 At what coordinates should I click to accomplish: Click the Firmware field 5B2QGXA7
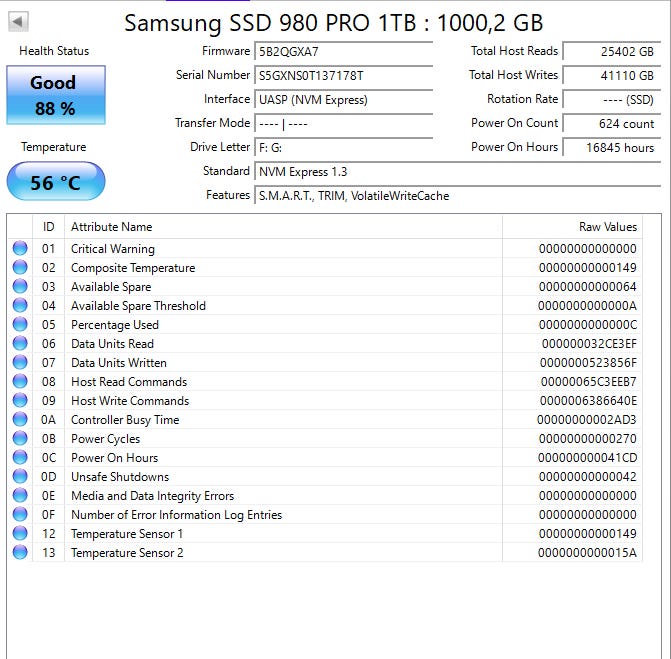pos(344,51)
